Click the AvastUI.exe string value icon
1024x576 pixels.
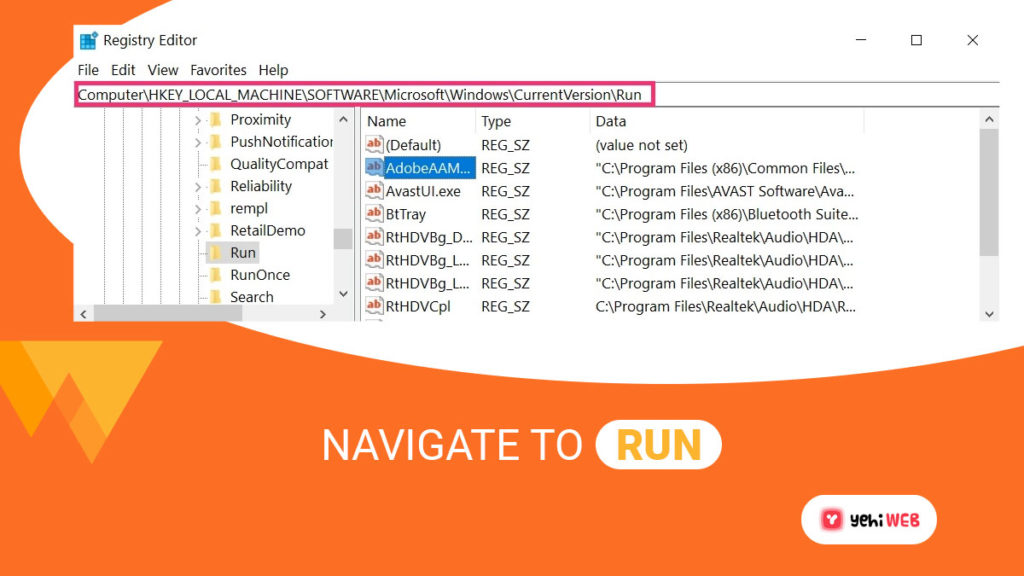(374, 191)
